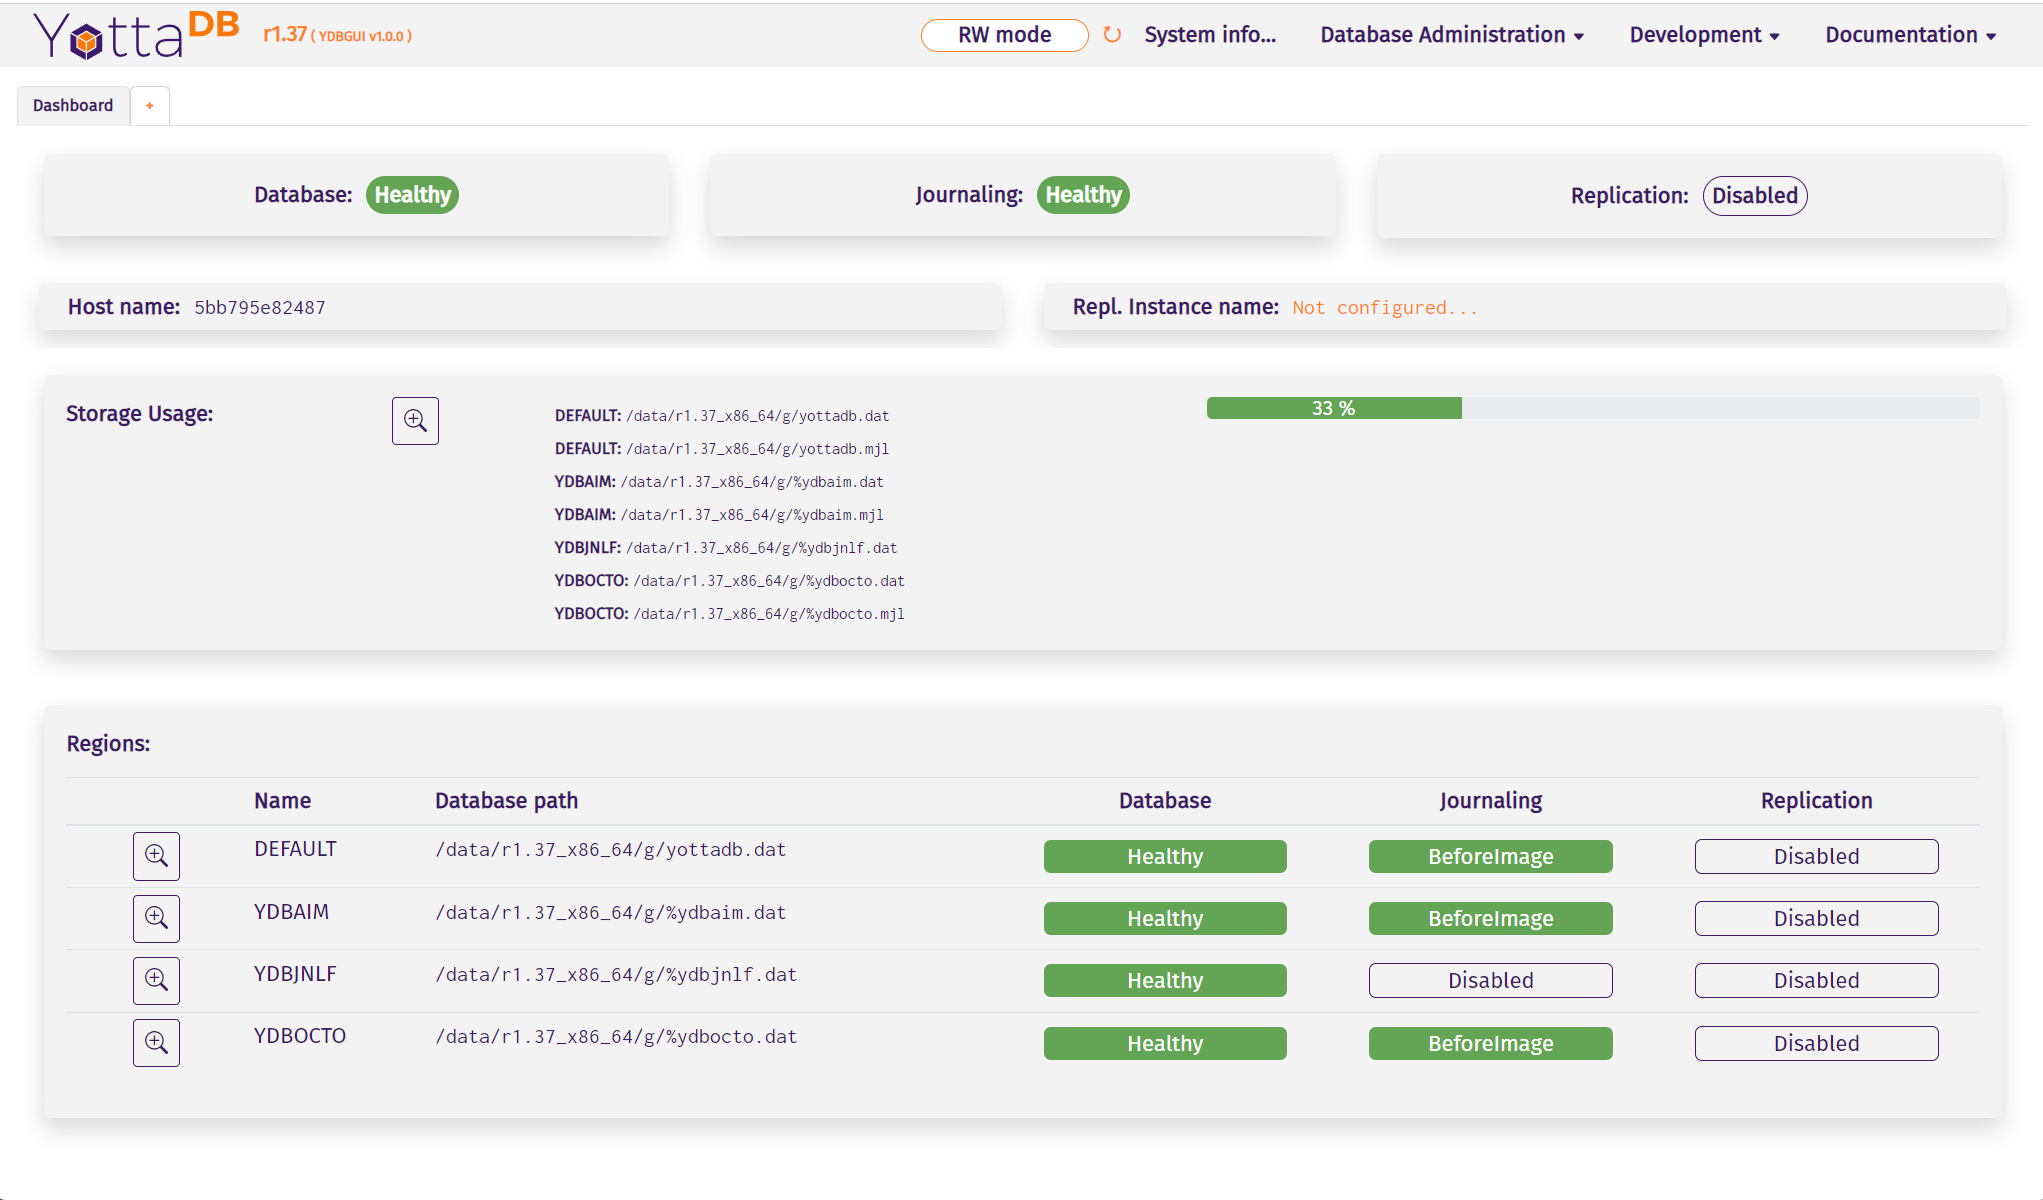Open details for the DEFAULT region
2043x1200 pixels.
tap(156, 856)
